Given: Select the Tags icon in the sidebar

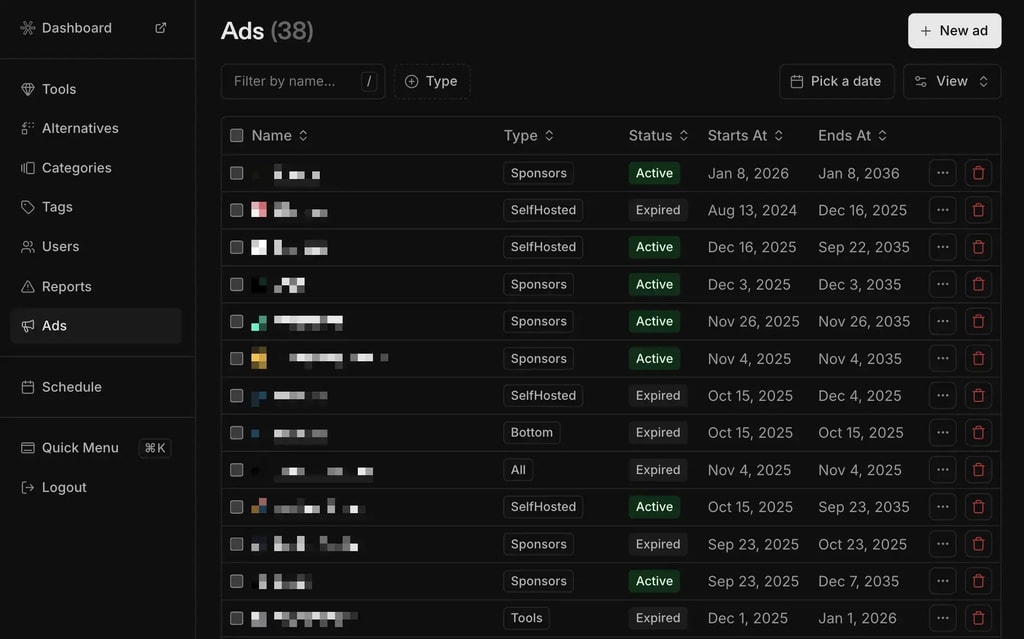Looking at the screenshot, I should pyautogui.click(x=29, y=207).
